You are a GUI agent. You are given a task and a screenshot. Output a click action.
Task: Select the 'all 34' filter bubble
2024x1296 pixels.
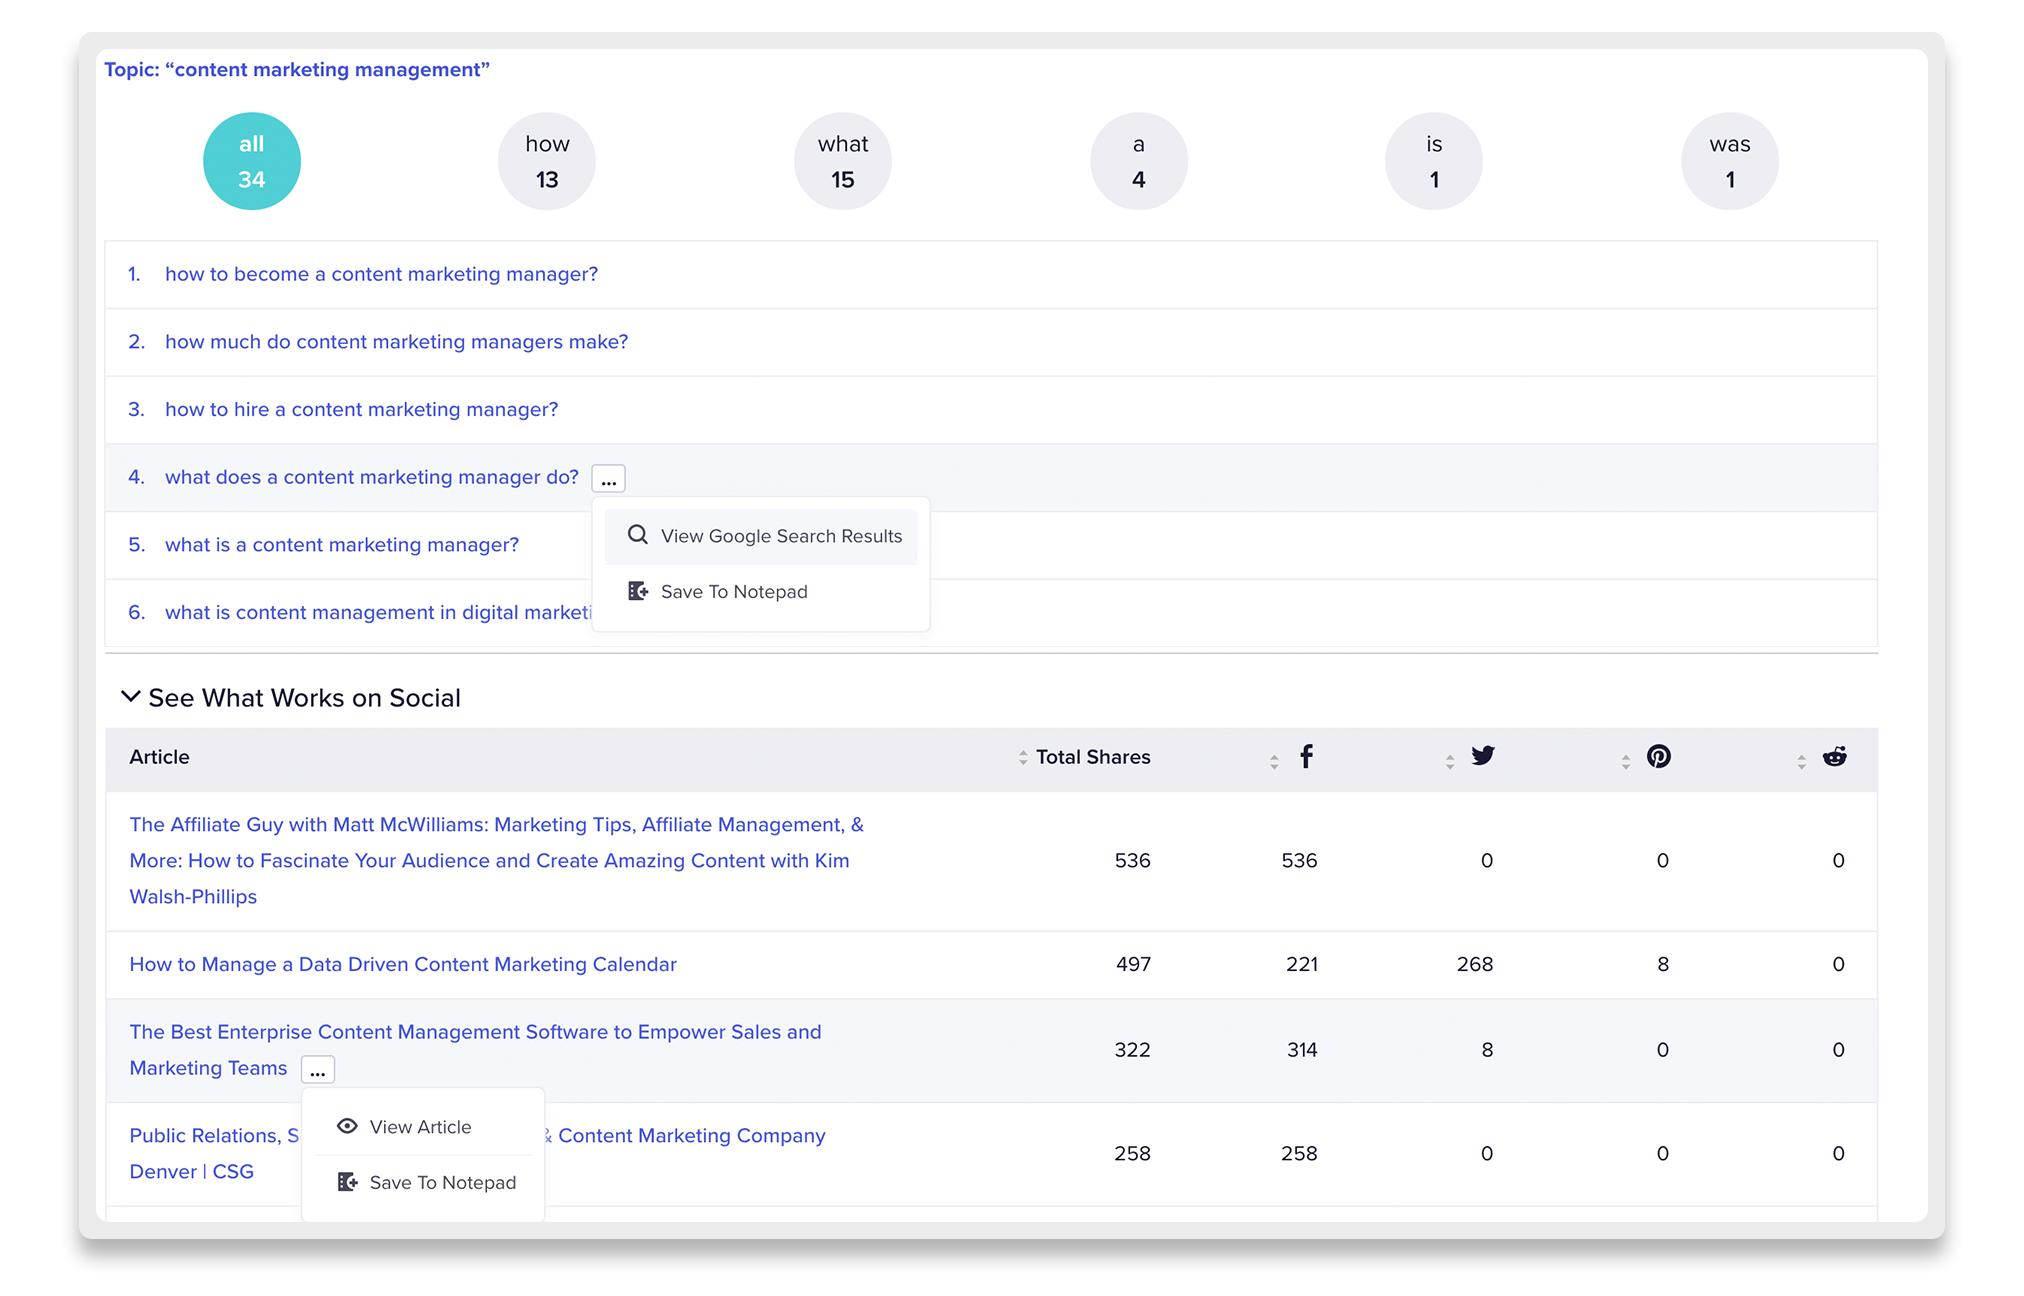(x=252, y=161)
